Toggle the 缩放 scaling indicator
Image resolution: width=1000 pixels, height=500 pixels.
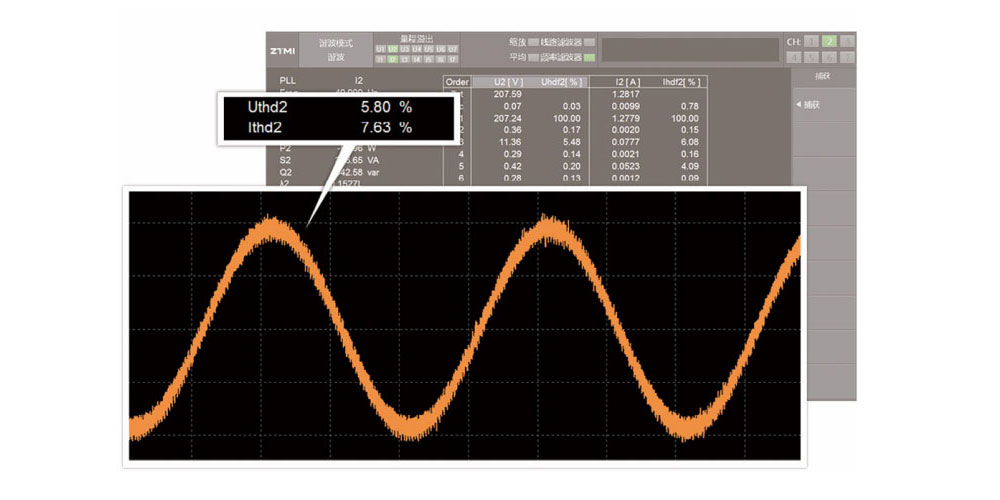tap(533, 43)
